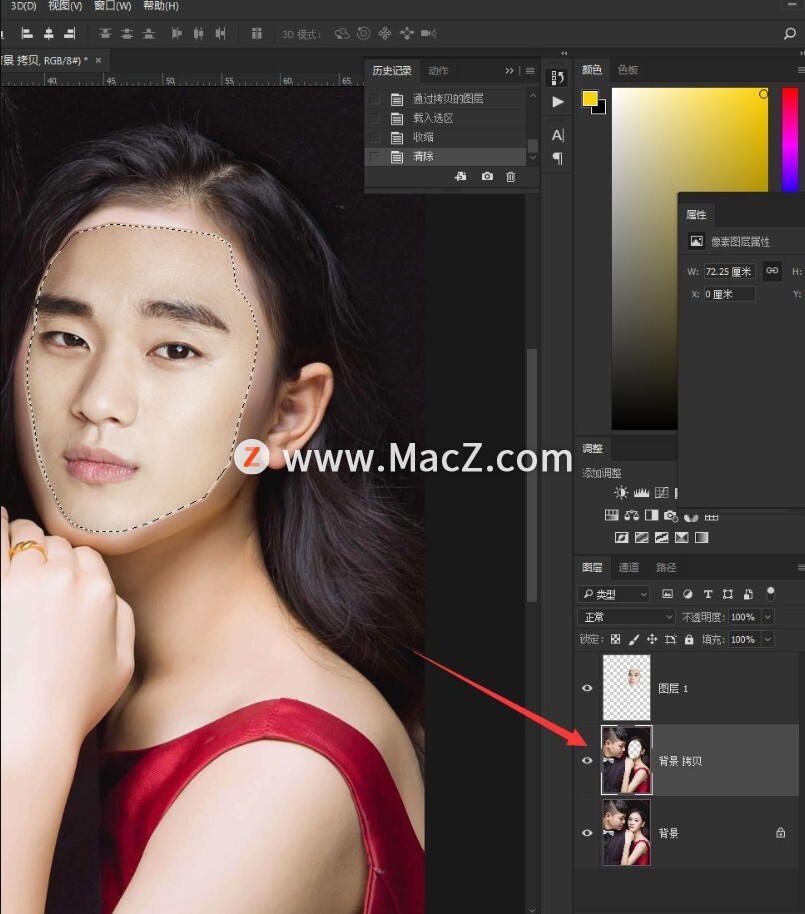The width and height of the screenshot is (805, 914).
Task: Click Auto-align layers icon
Action: tap(256, 34)
